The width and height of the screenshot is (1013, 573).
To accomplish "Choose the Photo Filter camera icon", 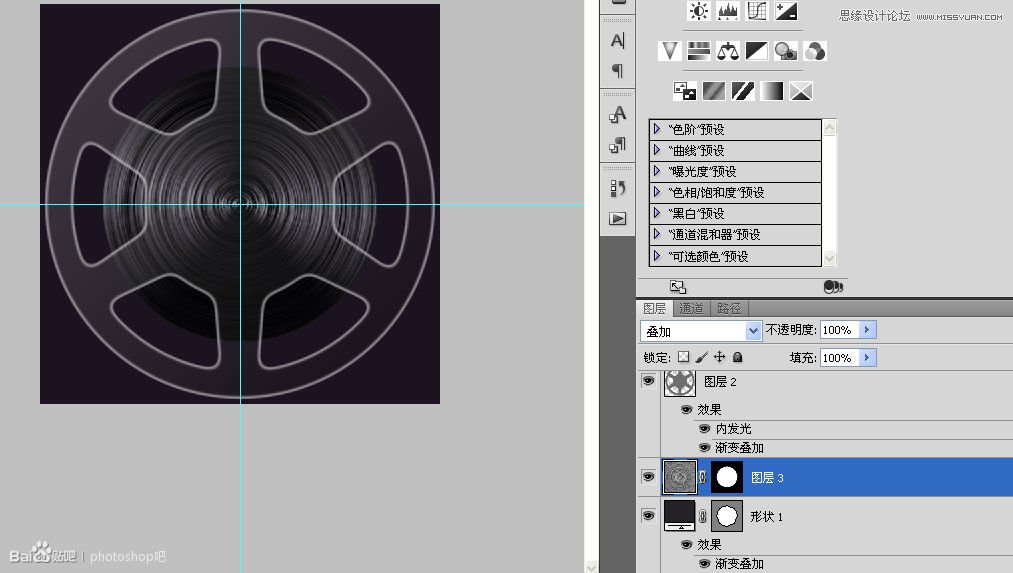I will (x=785, y=50).
